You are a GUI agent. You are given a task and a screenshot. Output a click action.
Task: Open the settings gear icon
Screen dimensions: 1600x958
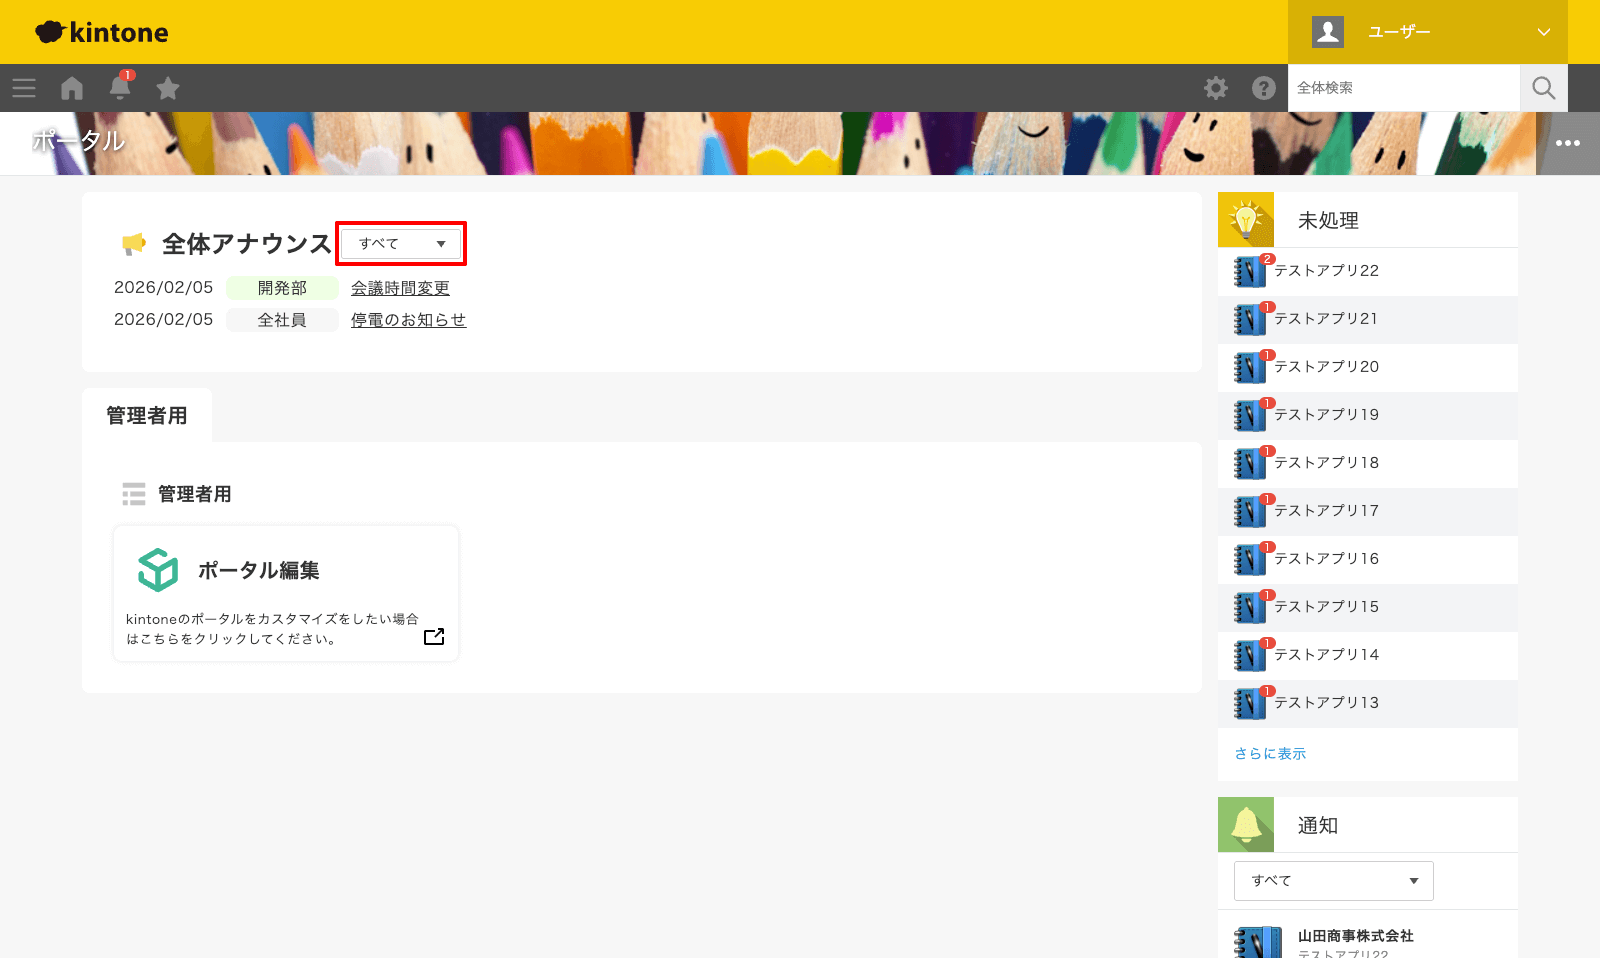click(1216, 88)
